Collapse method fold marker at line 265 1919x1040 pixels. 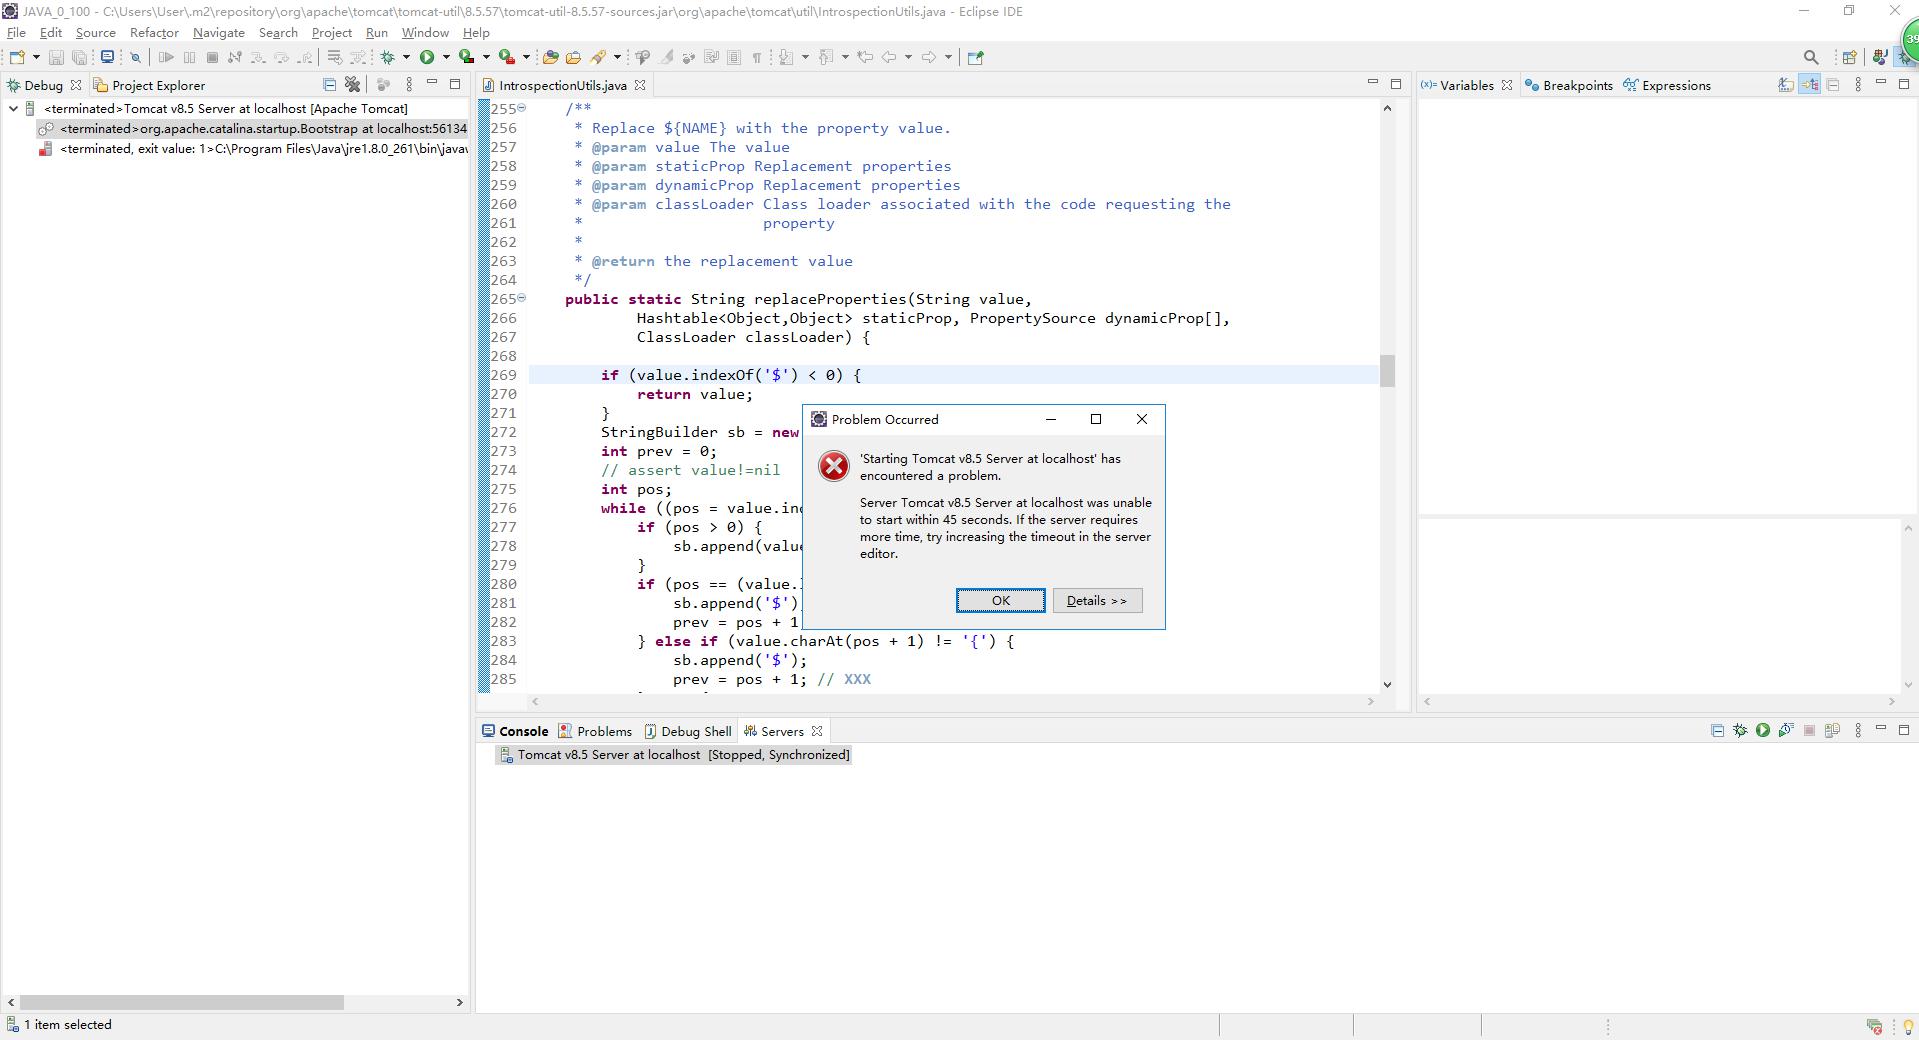point(521,298)
